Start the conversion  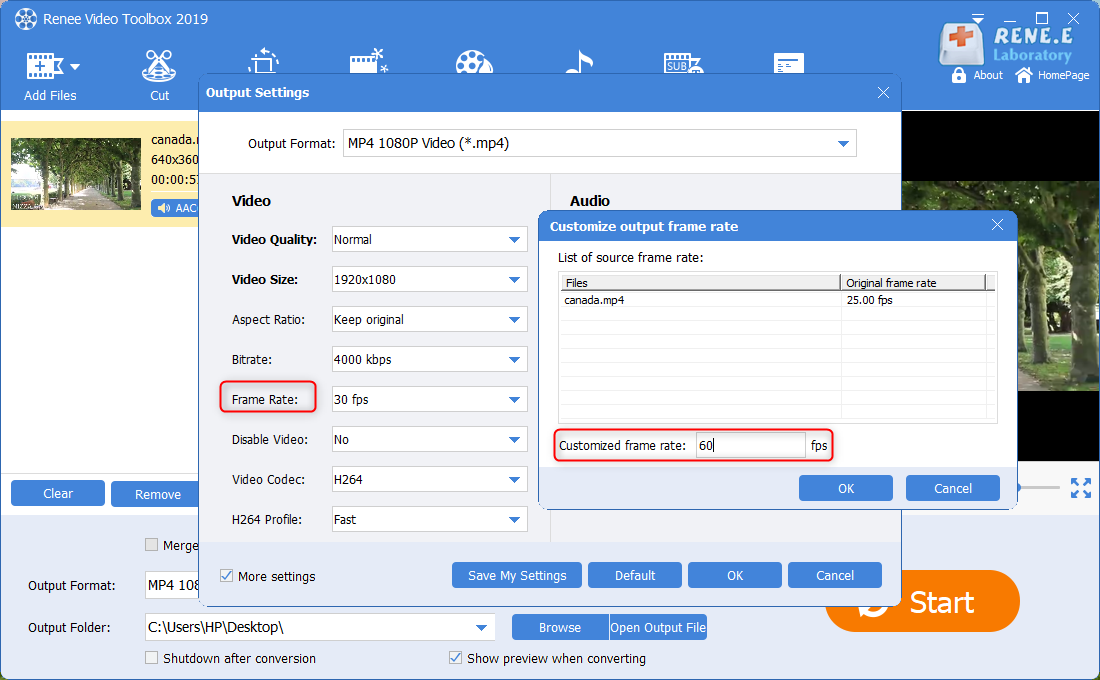click(940, 602)
